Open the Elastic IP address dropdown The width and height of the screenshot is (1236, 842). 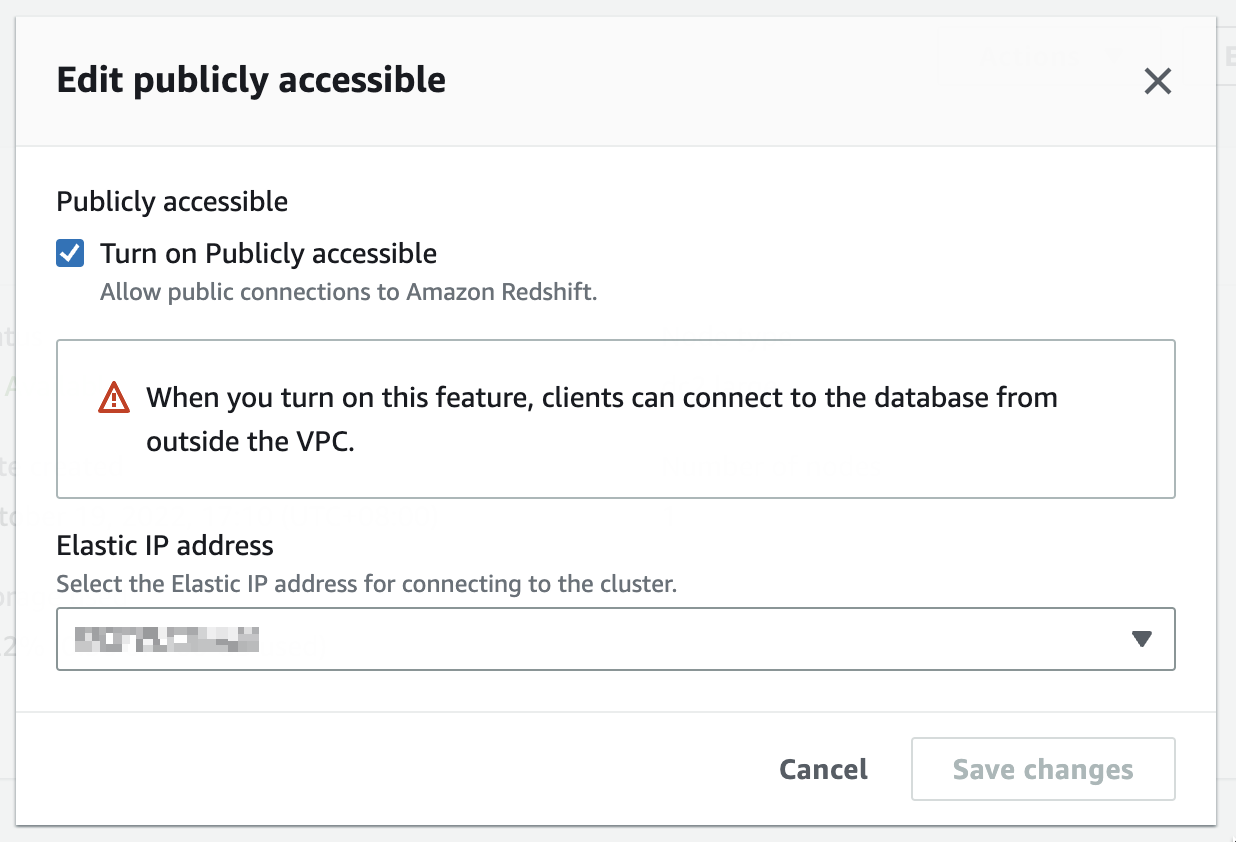point(615,639)
